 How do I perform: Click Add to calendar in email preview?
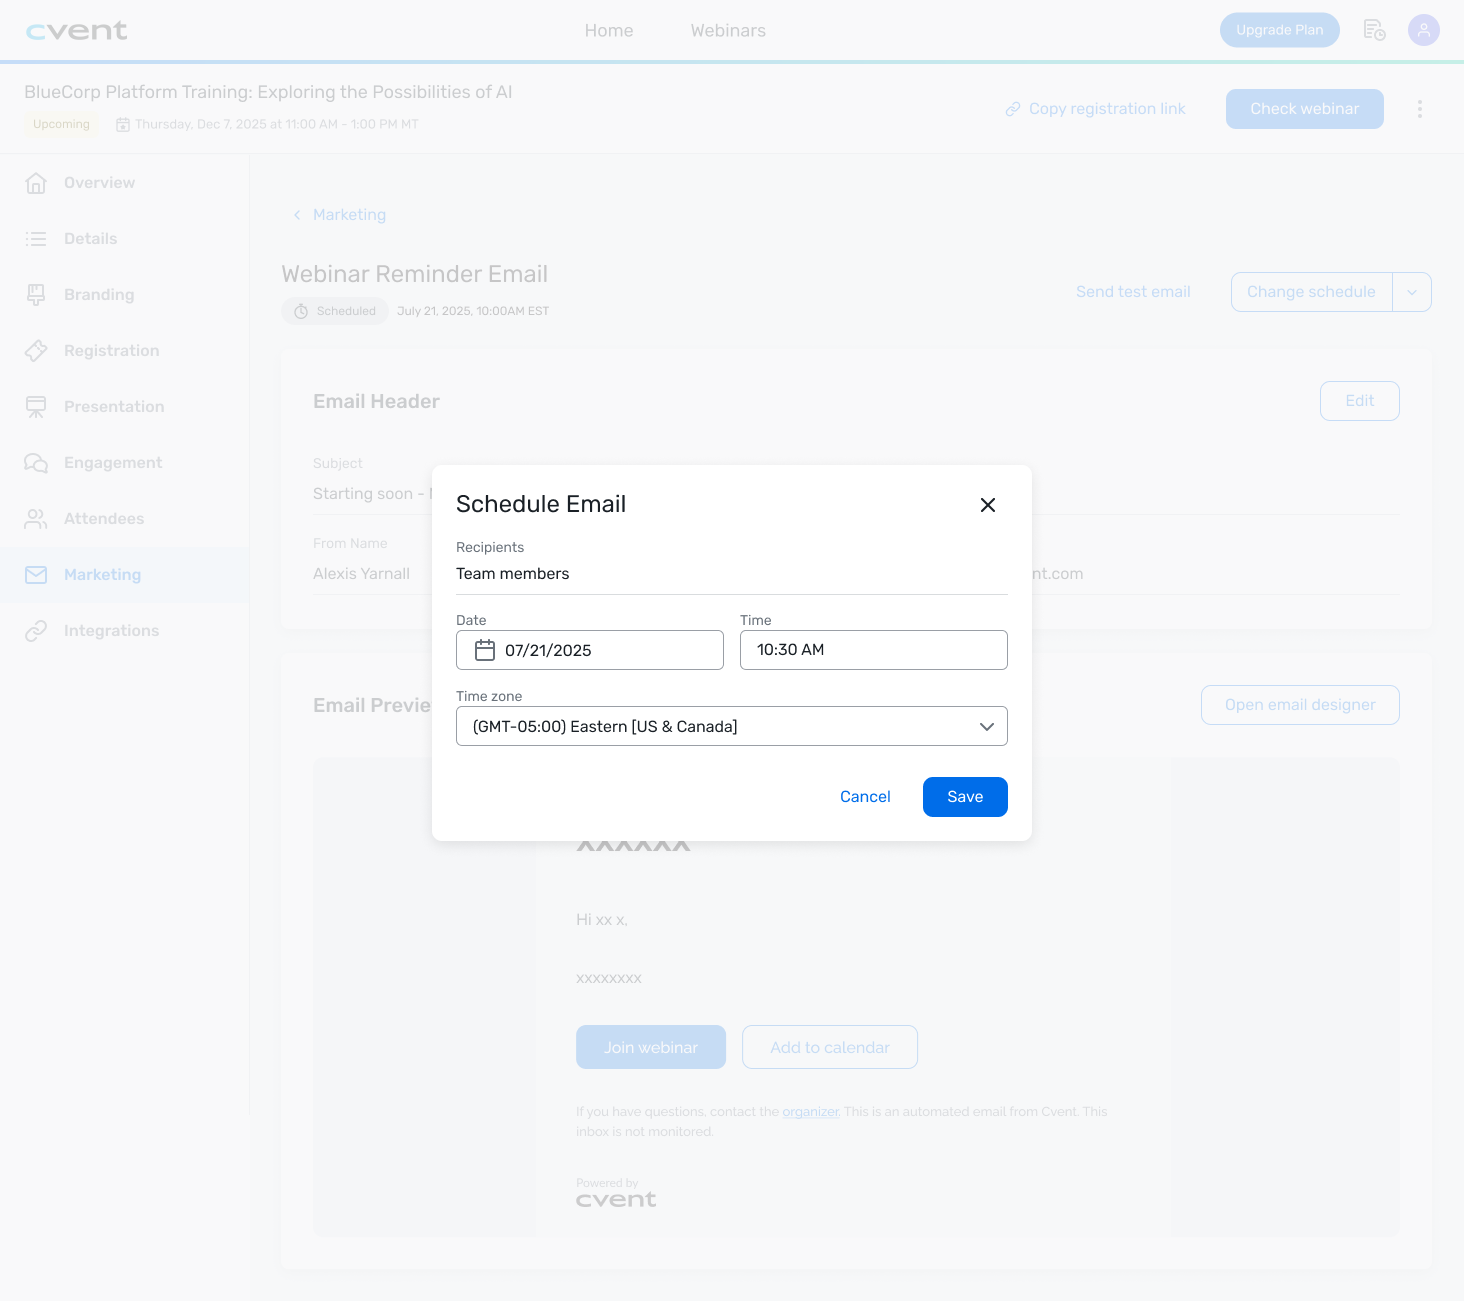tap(830, 1047)
